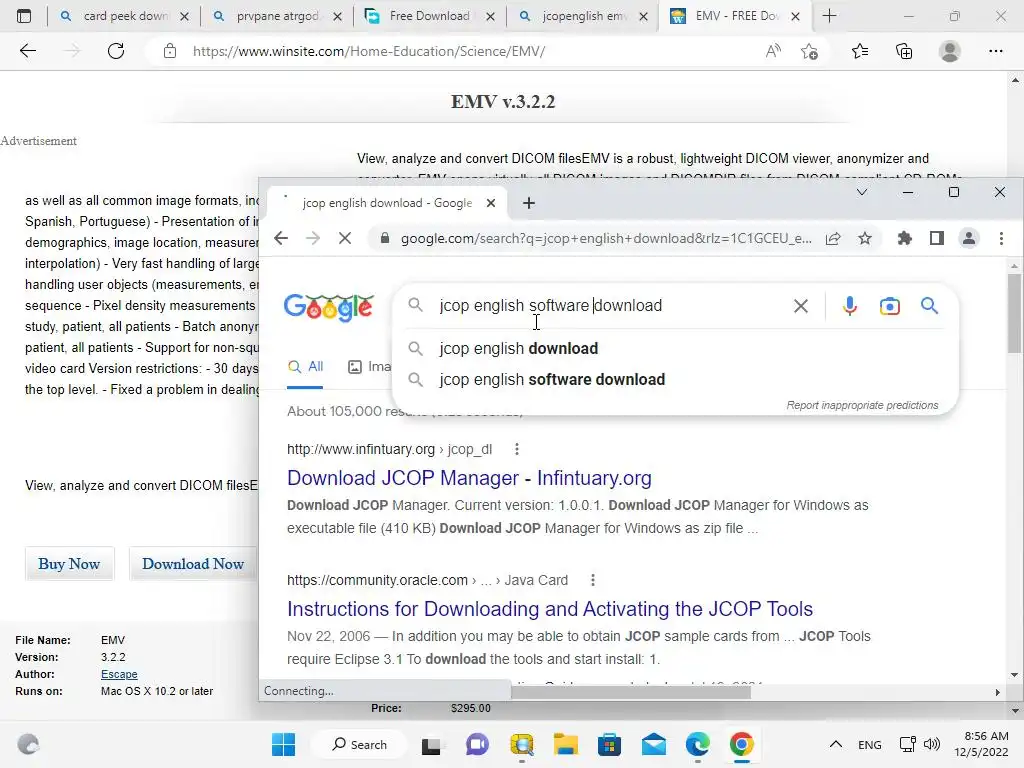
Task: Open Windows Start menu
Action: tap(283, 744)
